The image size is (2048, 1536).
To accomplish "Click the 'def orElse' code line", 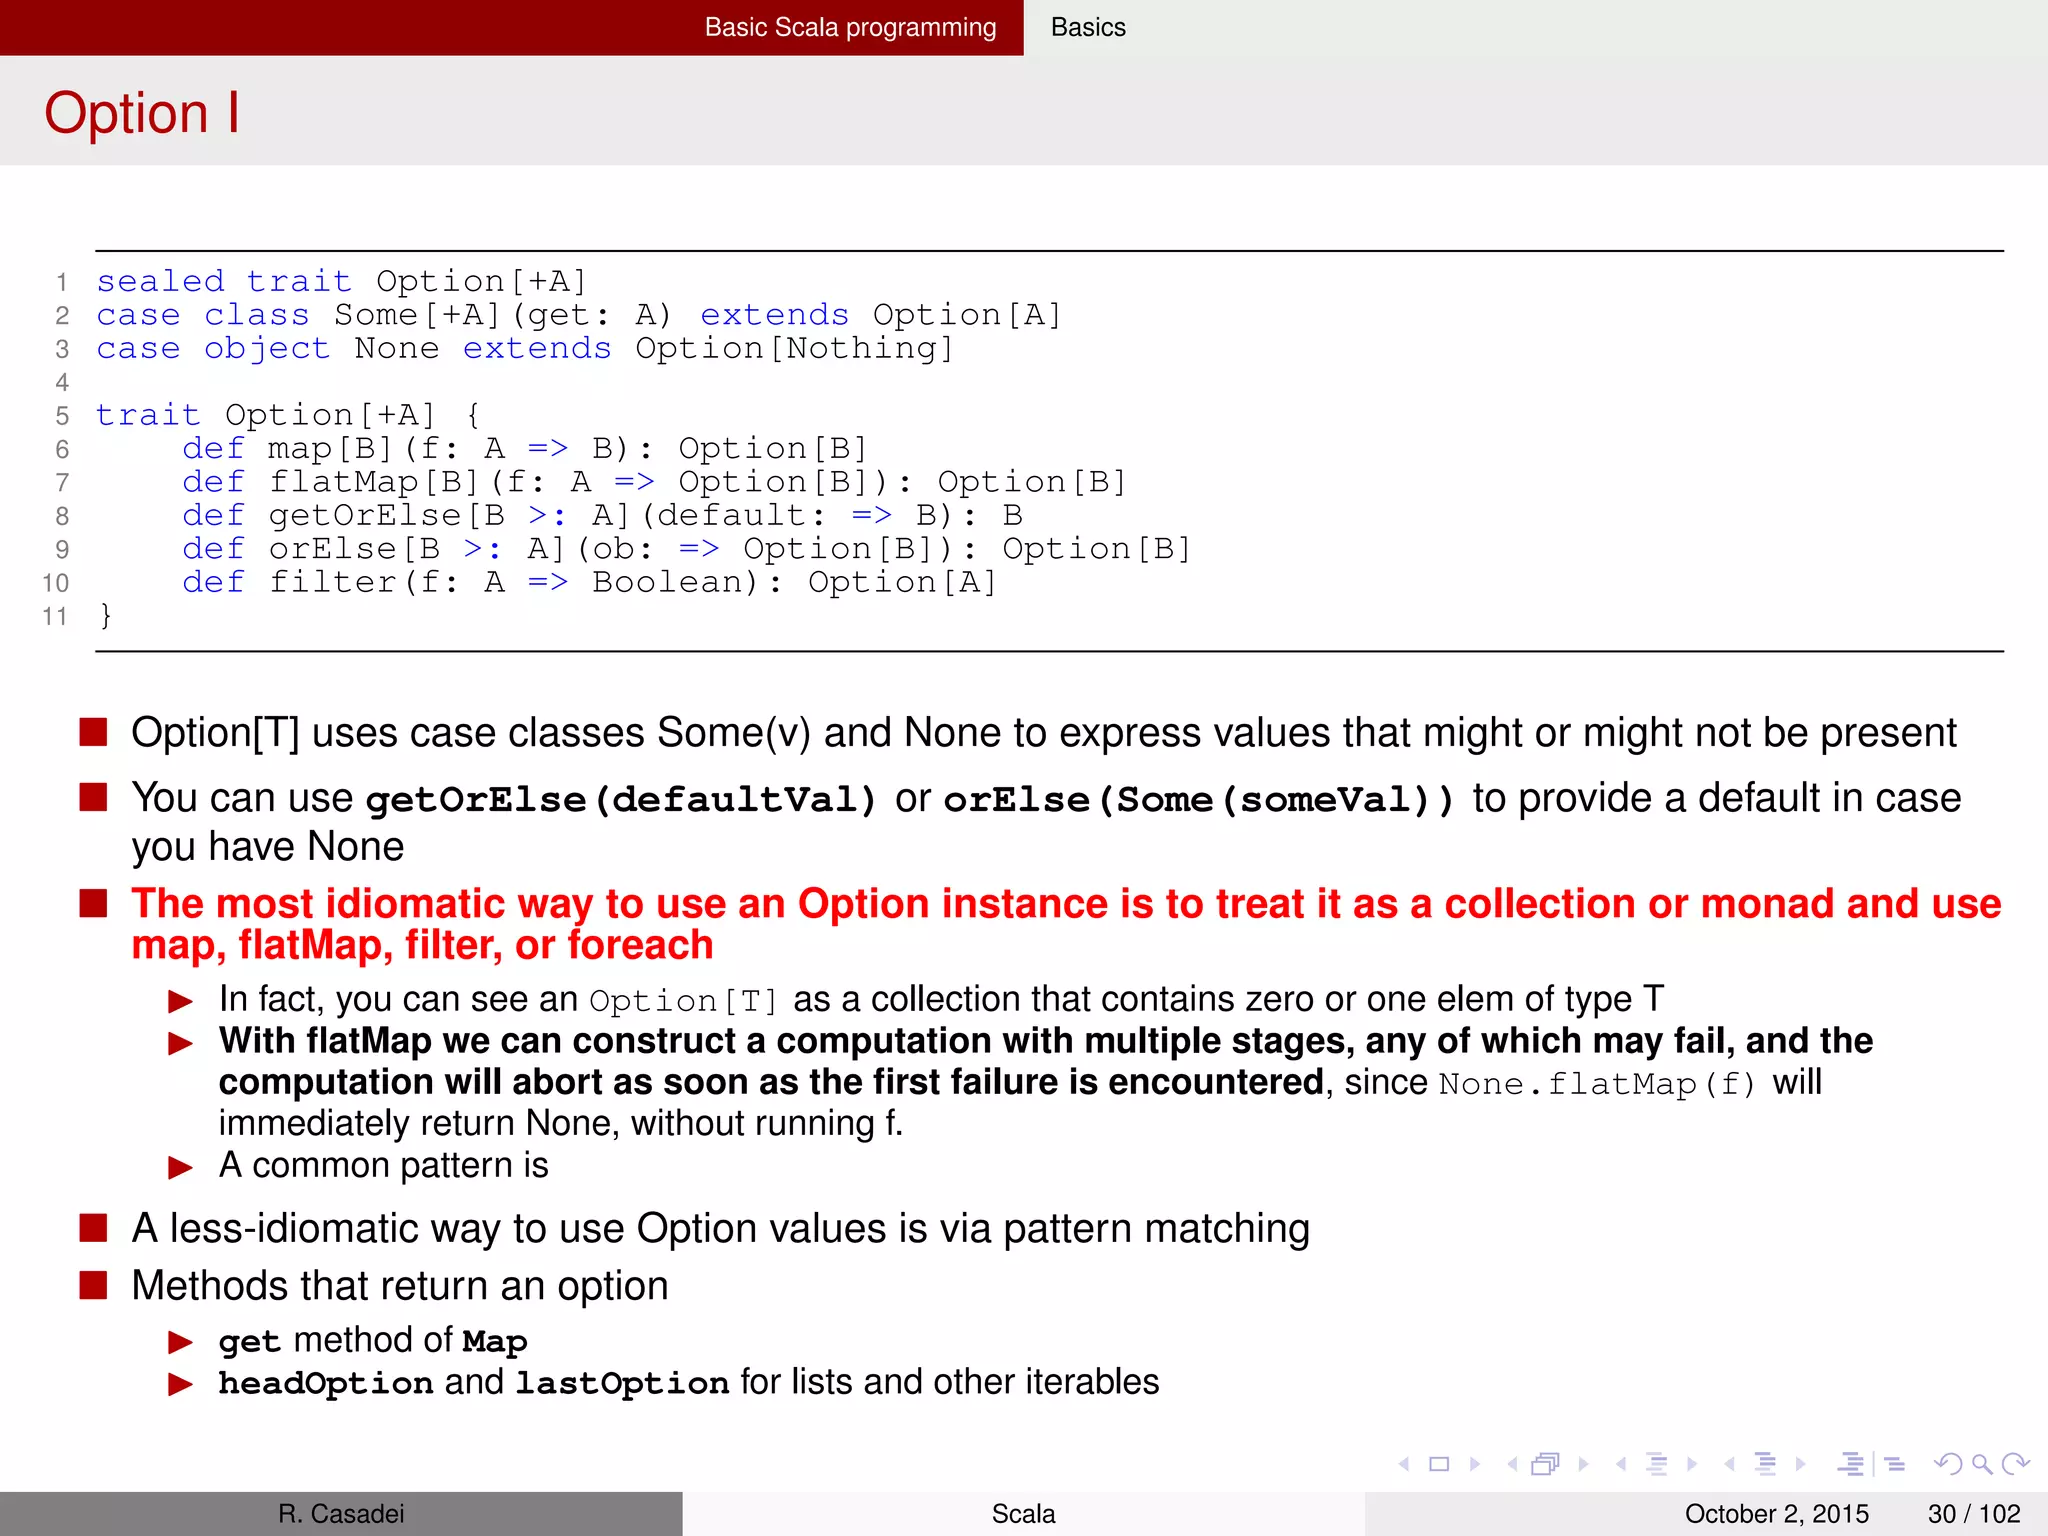I will (x=686, y=549).
